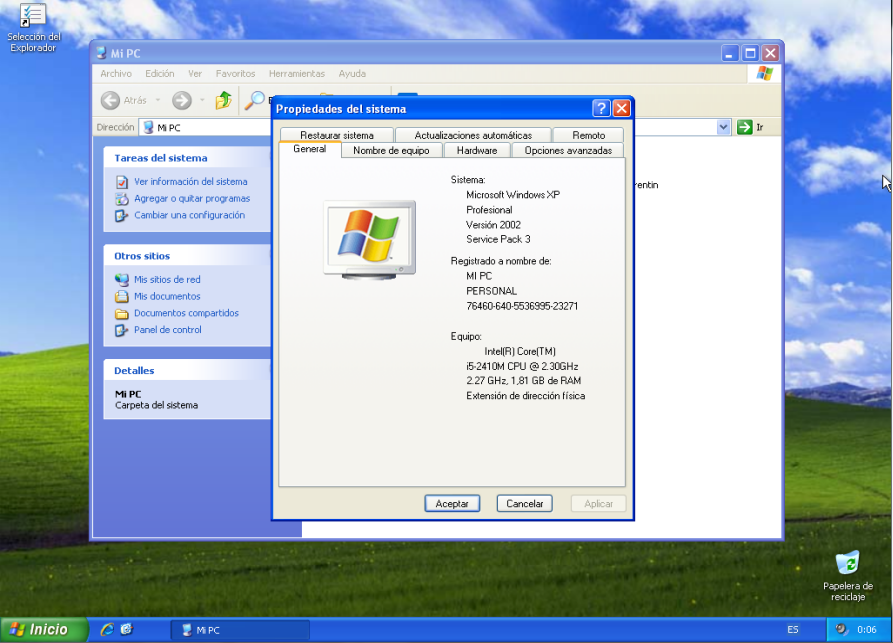The width and height of the screenshot is (893, 643).
Task: Click the help question-mark button in dialog
Action: click(x=601, y=108)
